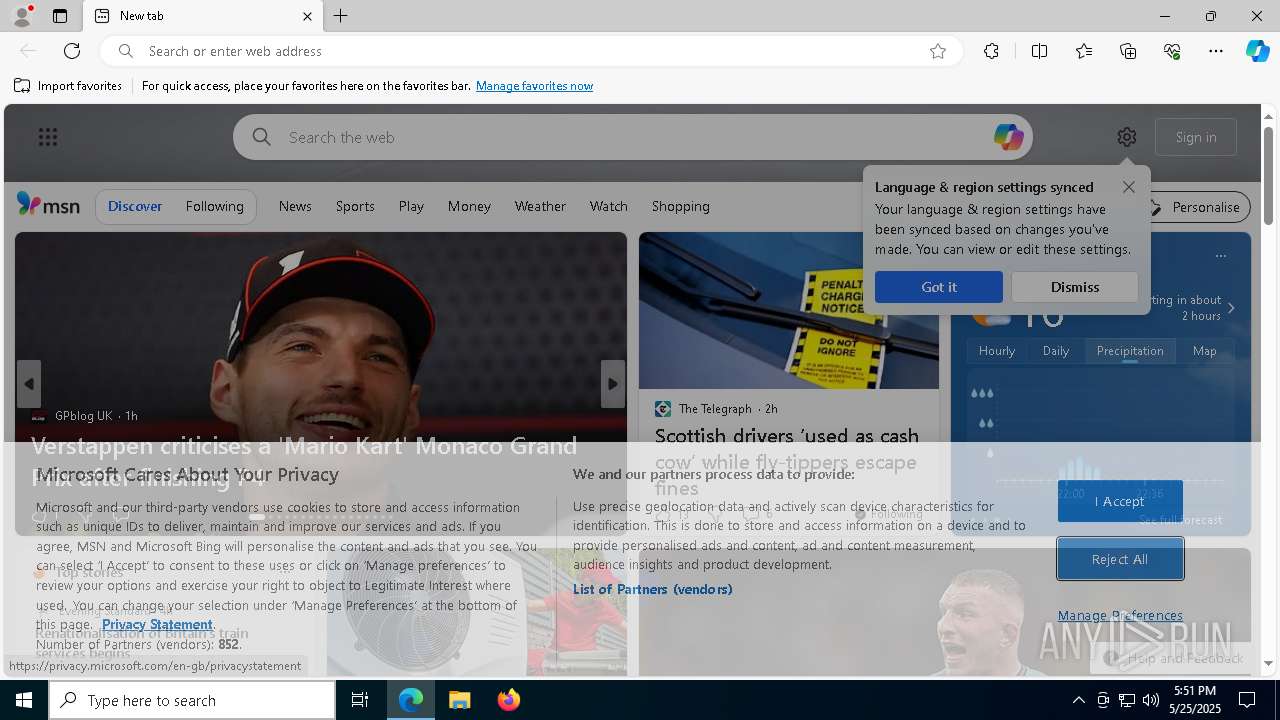Toggle the Split screen icon
This screenshot has width=1280, height=720.
point(1039,51)
